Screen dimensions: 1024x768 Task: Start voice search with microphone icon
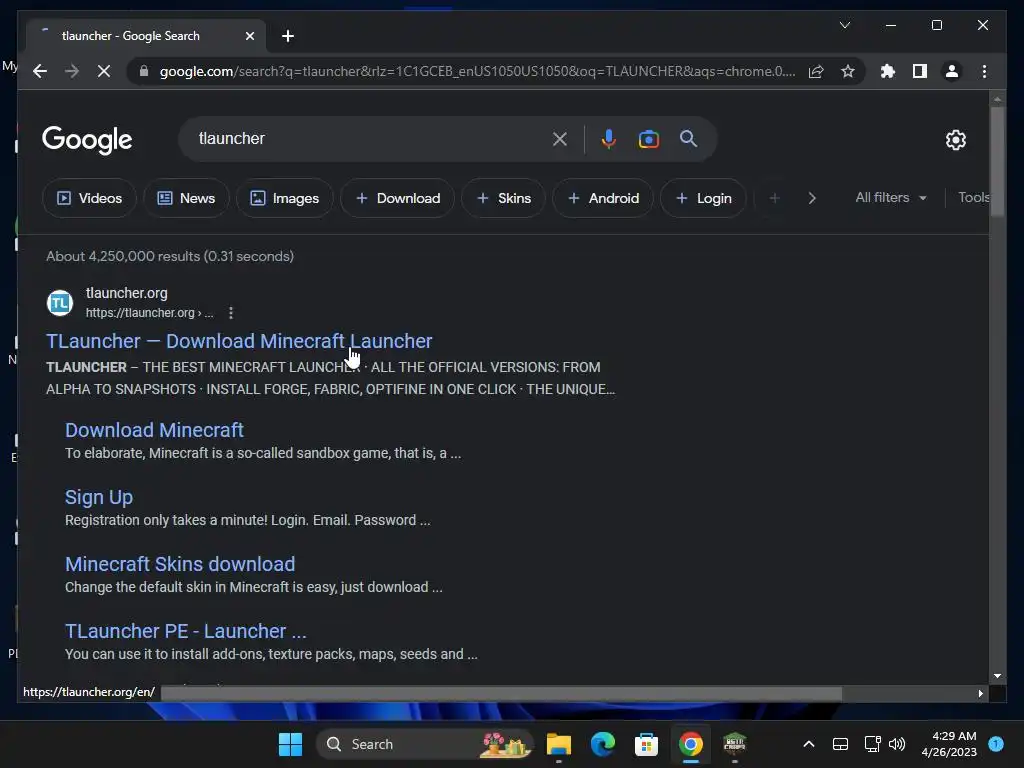pyautogui.click(x=609, y=138)
